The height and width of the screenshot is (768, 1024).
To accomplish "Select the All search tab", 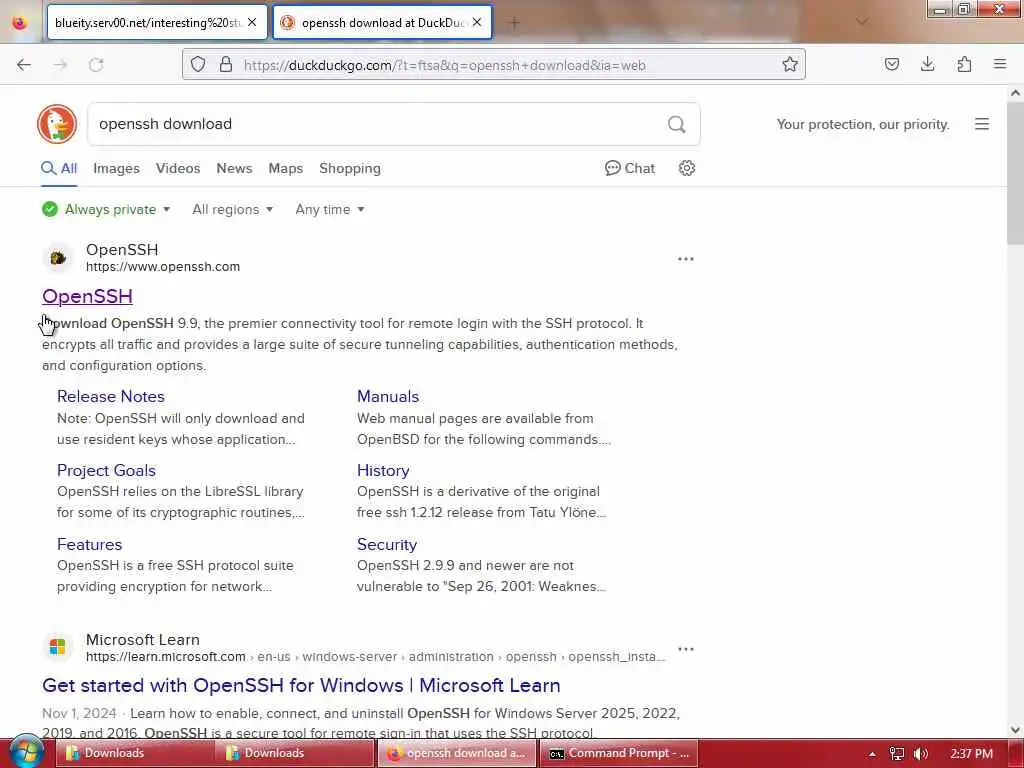I will [59, 168].
